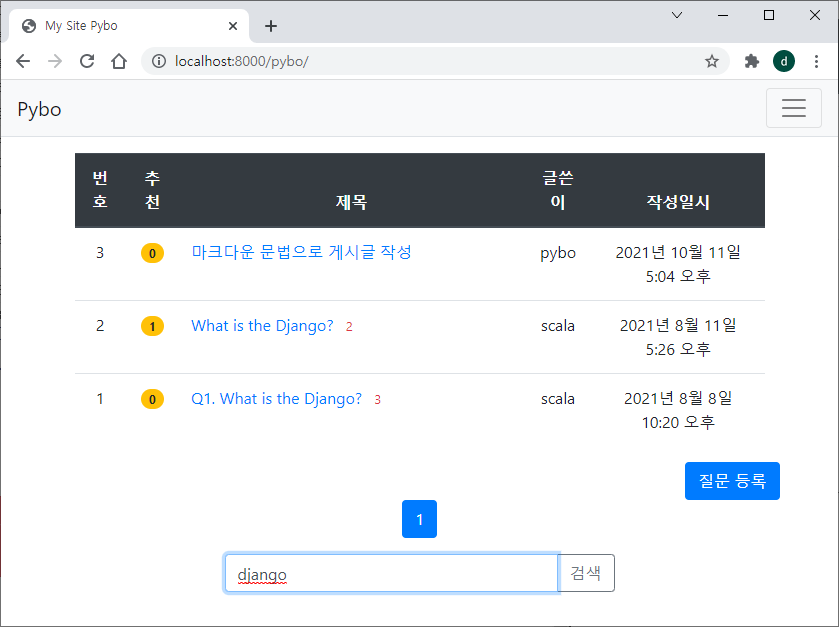Select the My Site Pybo tab

pos(128,26)
